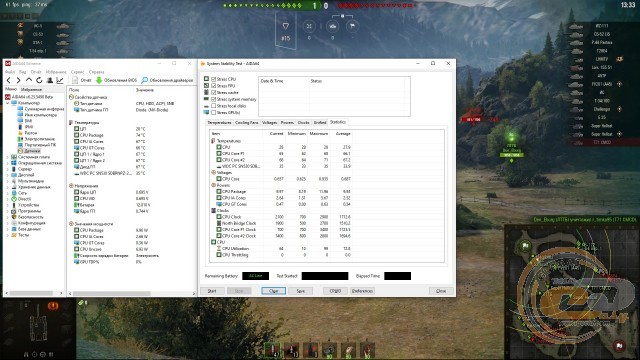Click the refresh icon in AIDA64 toolbar
Screen dimensions: 640x360
[x=39, y=80]
